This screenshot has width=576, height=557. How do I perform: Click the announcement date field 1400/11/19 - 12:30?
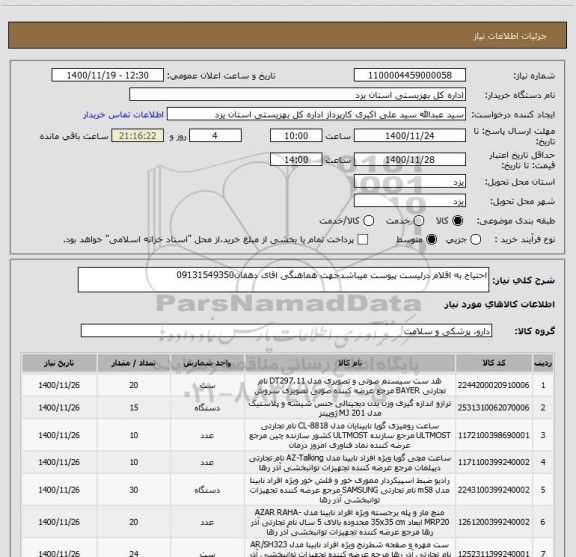[108, 75]
